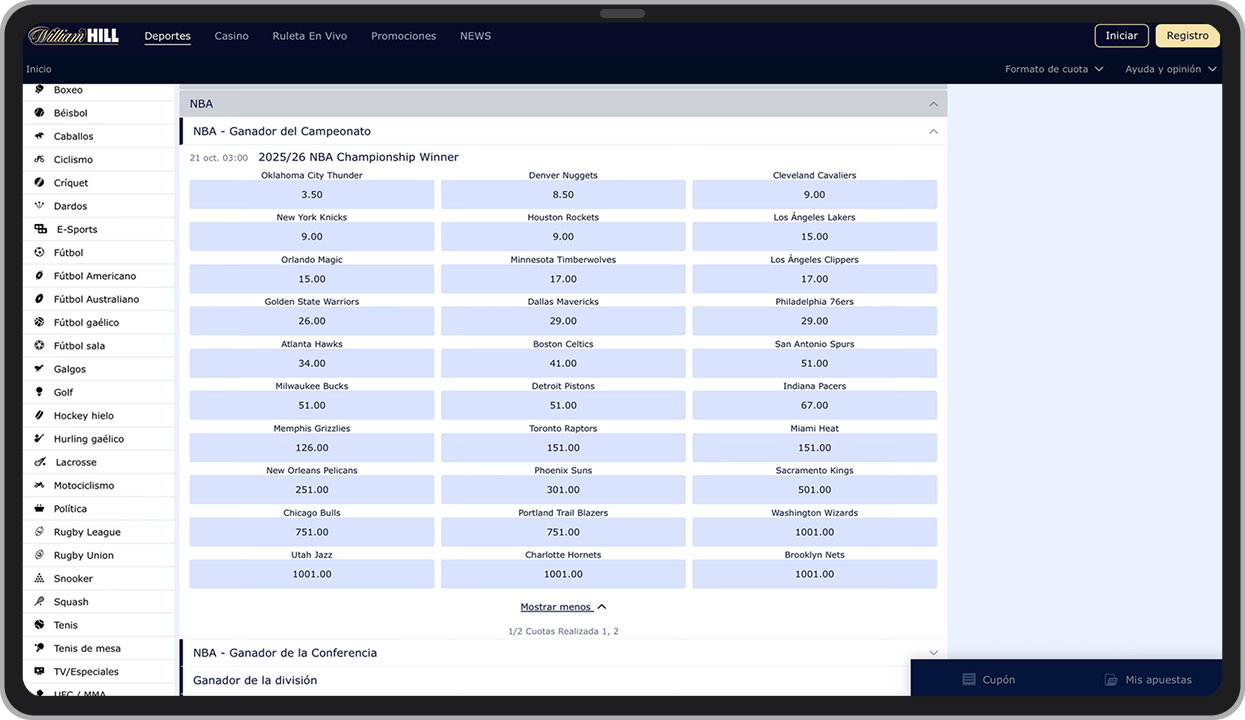Collapse NBA - Ganador del Campeonato chevron
The width and height of the screenshot is (1245, 720).
(933, 131)
